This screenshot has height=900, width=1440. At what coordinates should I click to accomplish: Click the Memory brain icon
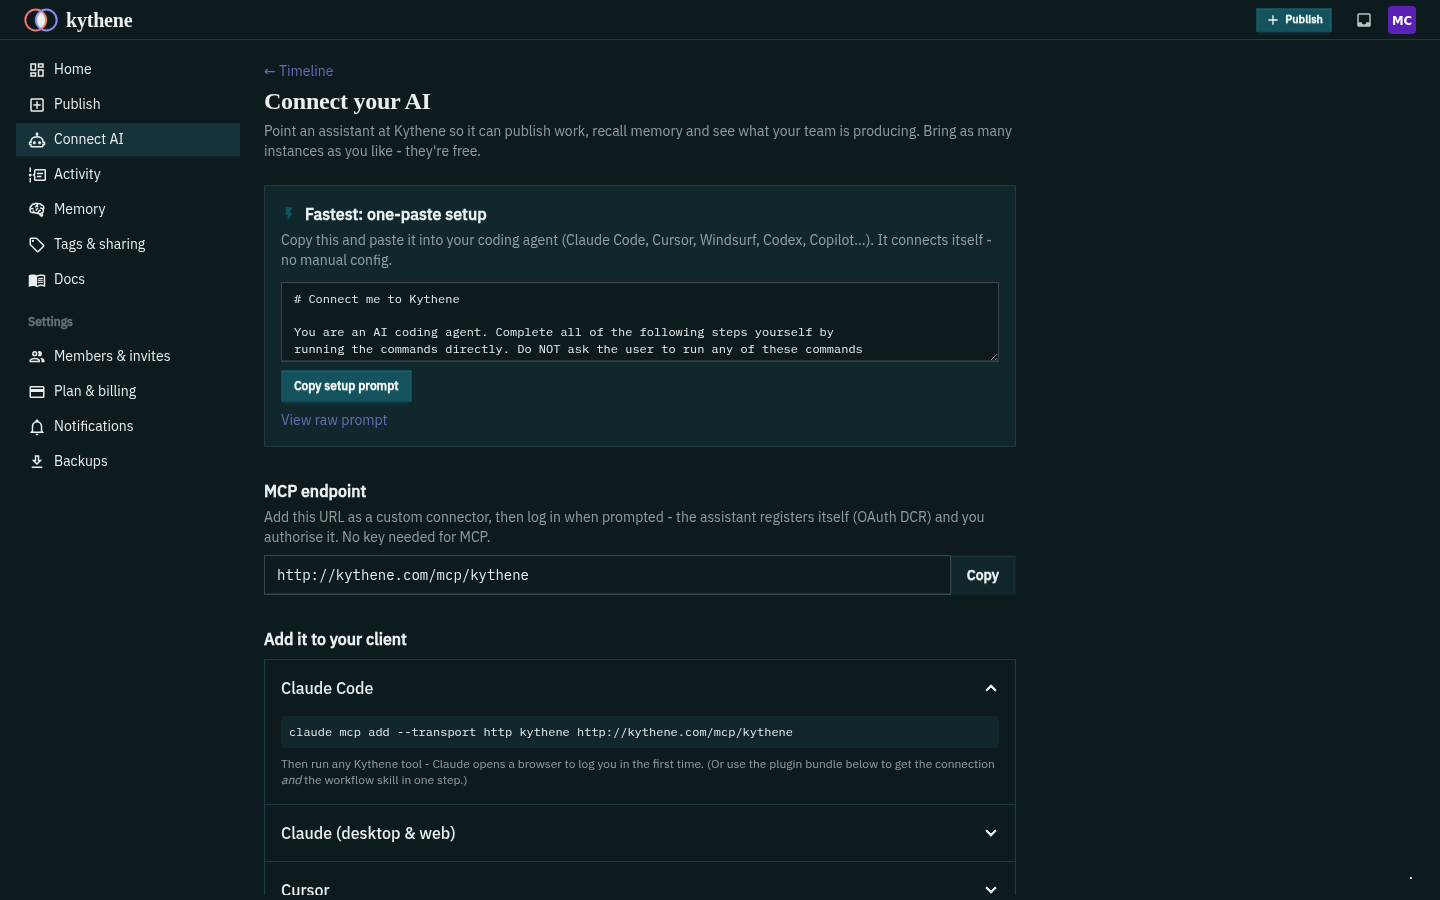(x=37, y=210)
